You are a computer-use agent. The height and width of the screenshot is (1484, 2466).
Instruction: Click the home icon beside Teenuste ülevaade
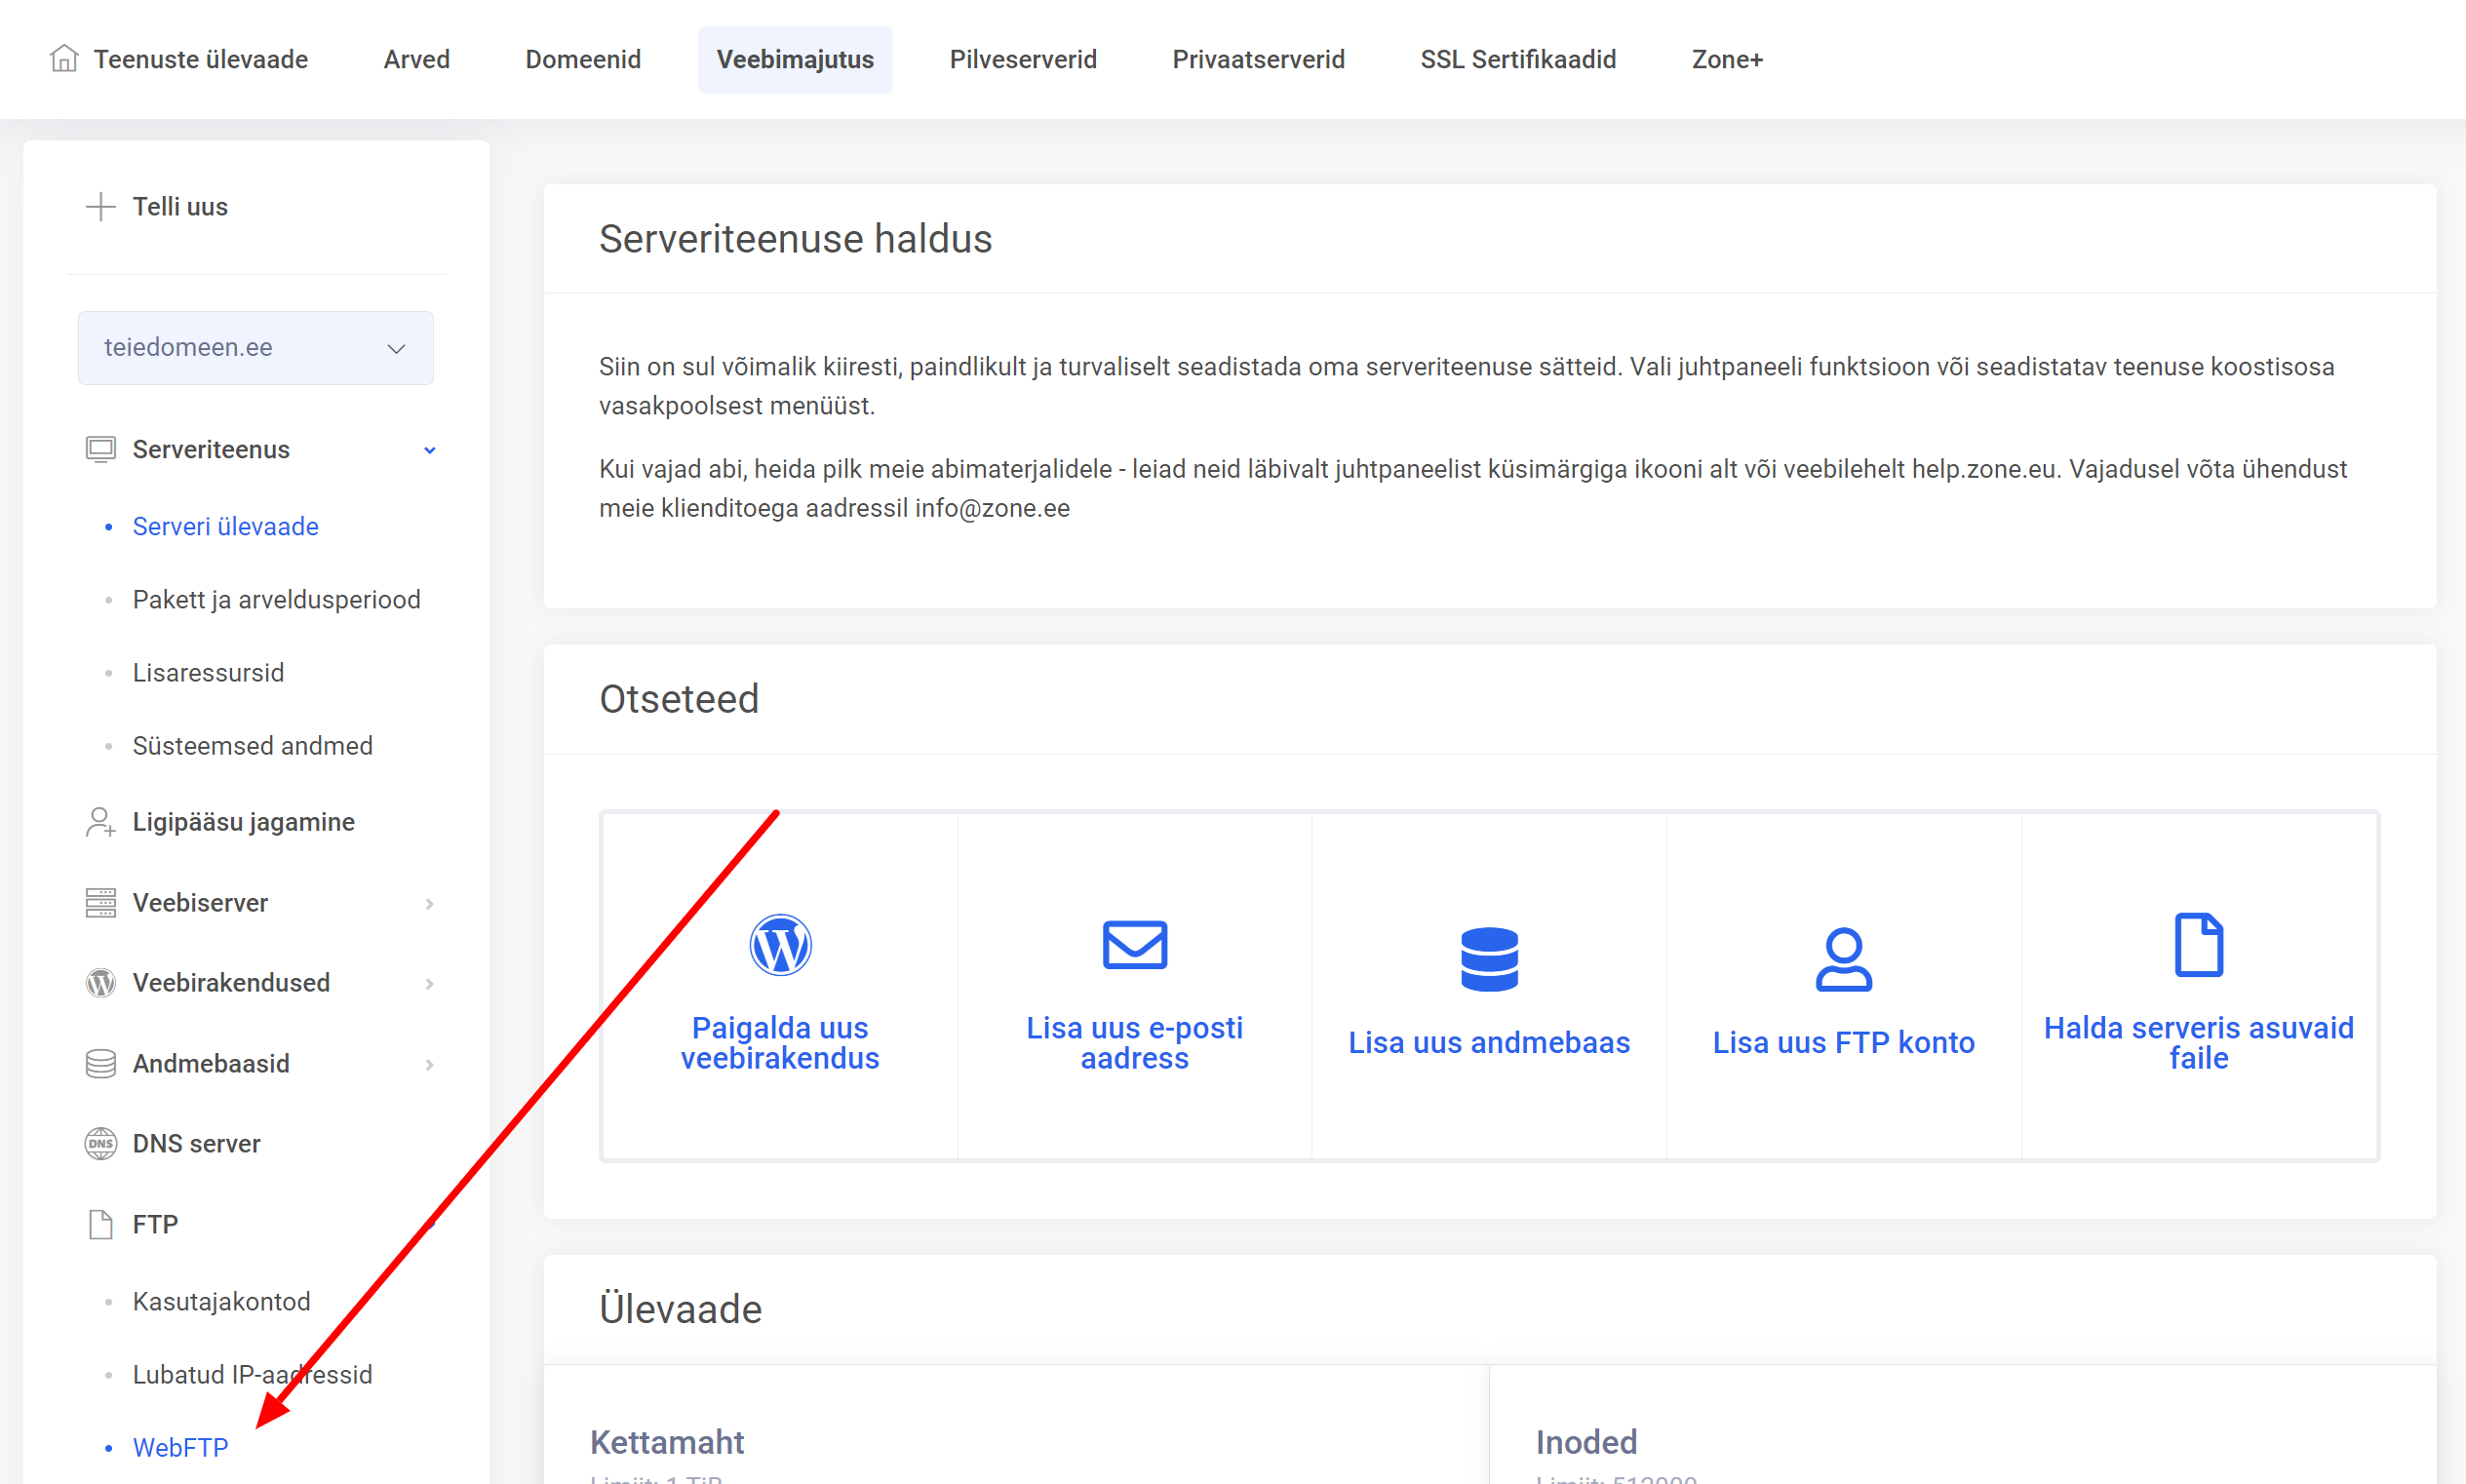(64, 58)
